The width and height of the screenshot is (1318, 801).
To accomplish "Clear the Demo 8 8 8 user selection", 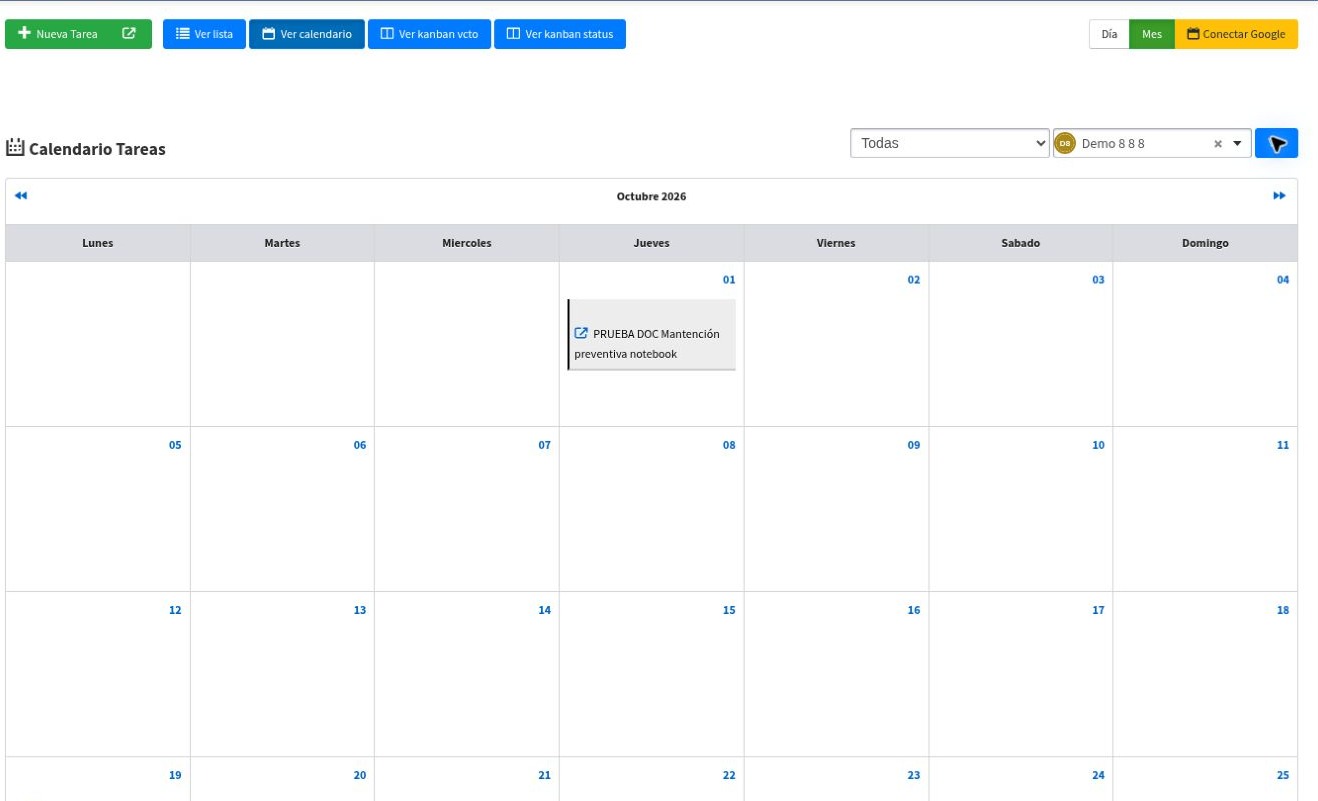I will pyautogui.click(x=1218, y=144).
